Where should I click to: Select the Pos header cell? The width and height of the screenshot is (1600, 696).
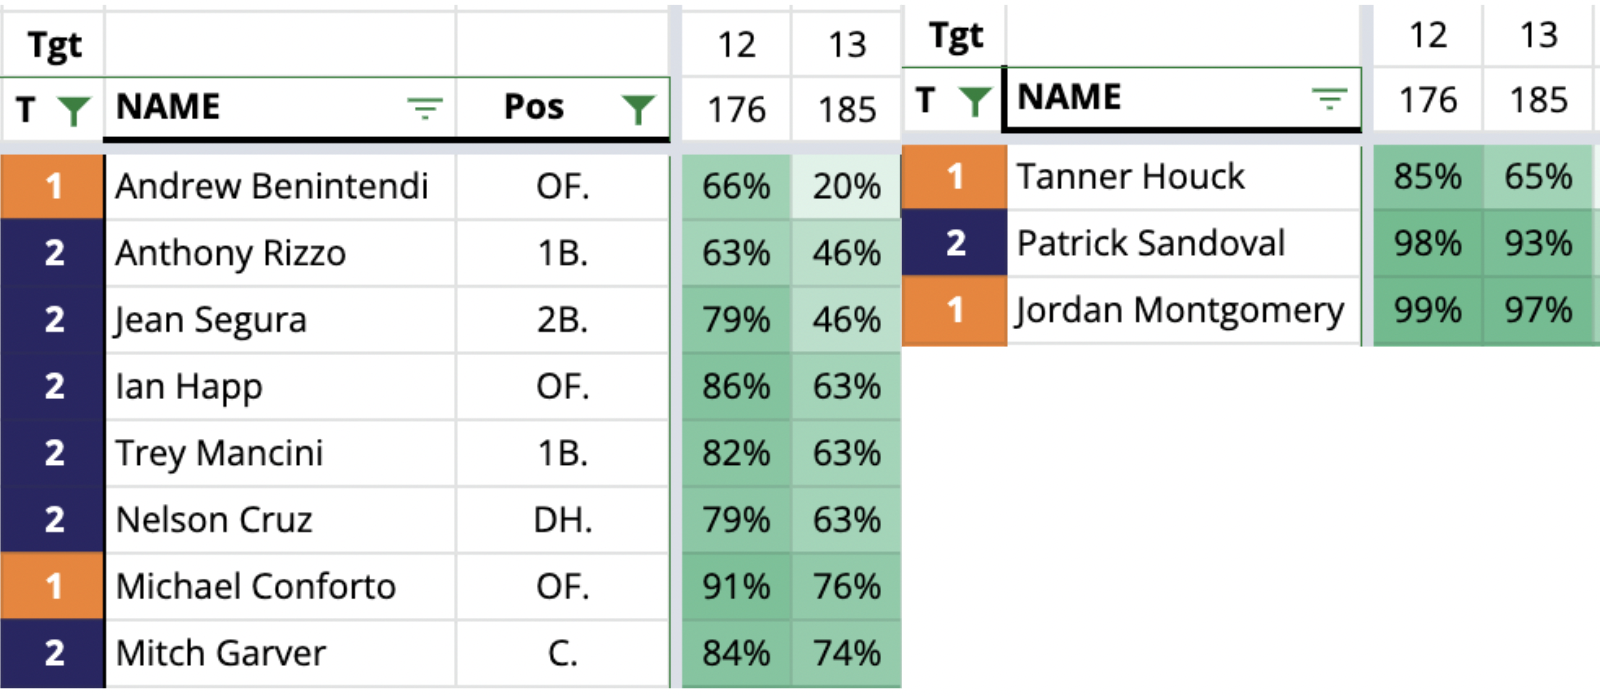coord(563,107)
